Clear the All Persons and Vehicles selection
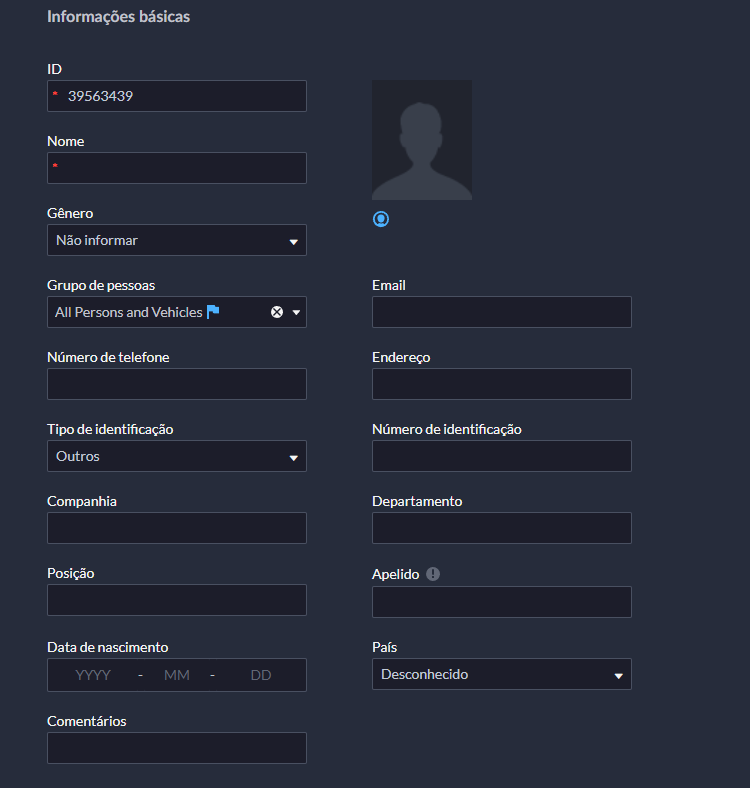This screenshot has height=788, width=750. pos(277,312)
